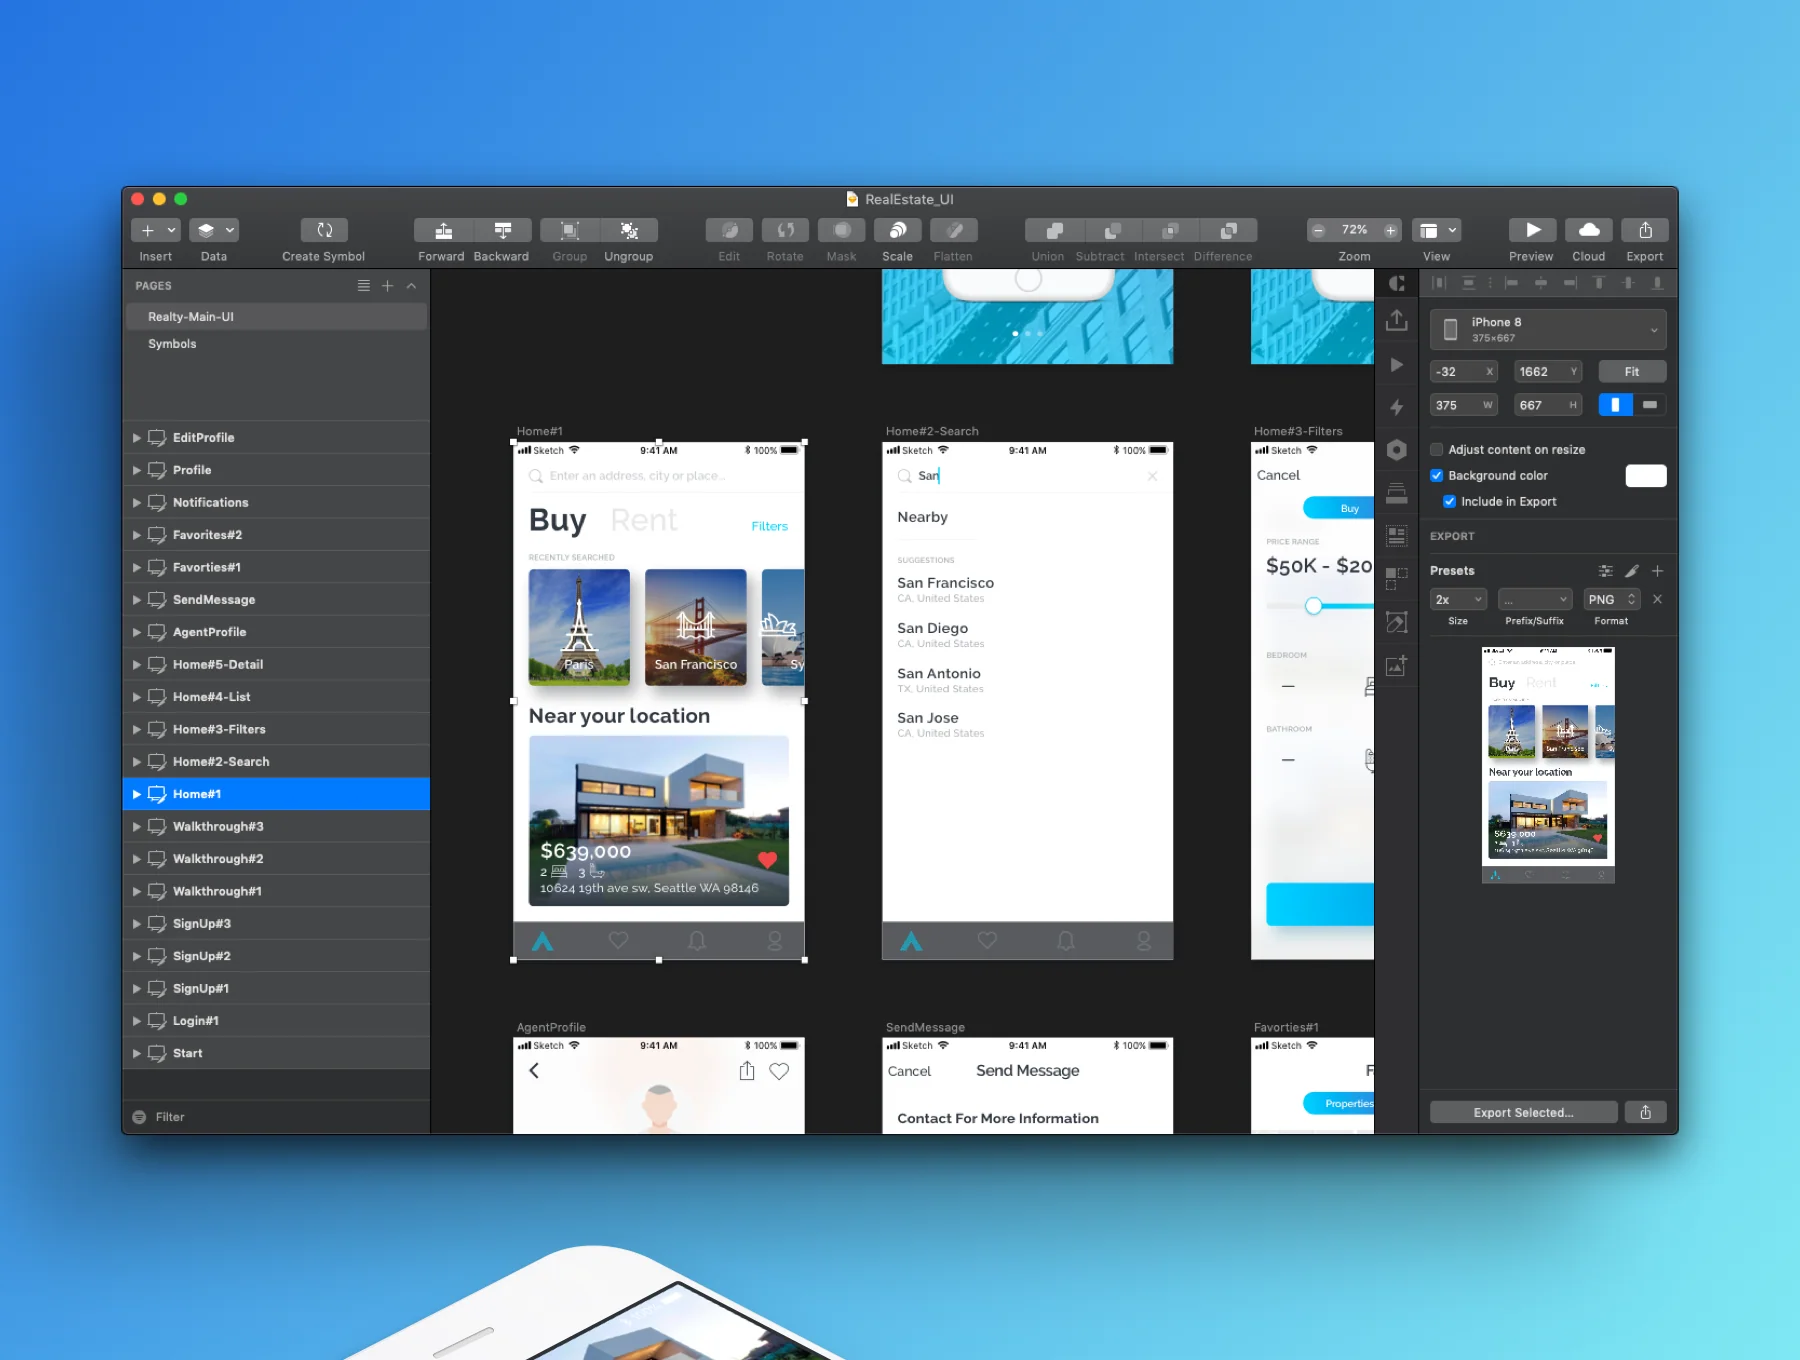This screenshot has height=1360, width=1800.
Task: Uncheck the Background color checkbox
Action: pyautogui.click(x=1437, y=476)
